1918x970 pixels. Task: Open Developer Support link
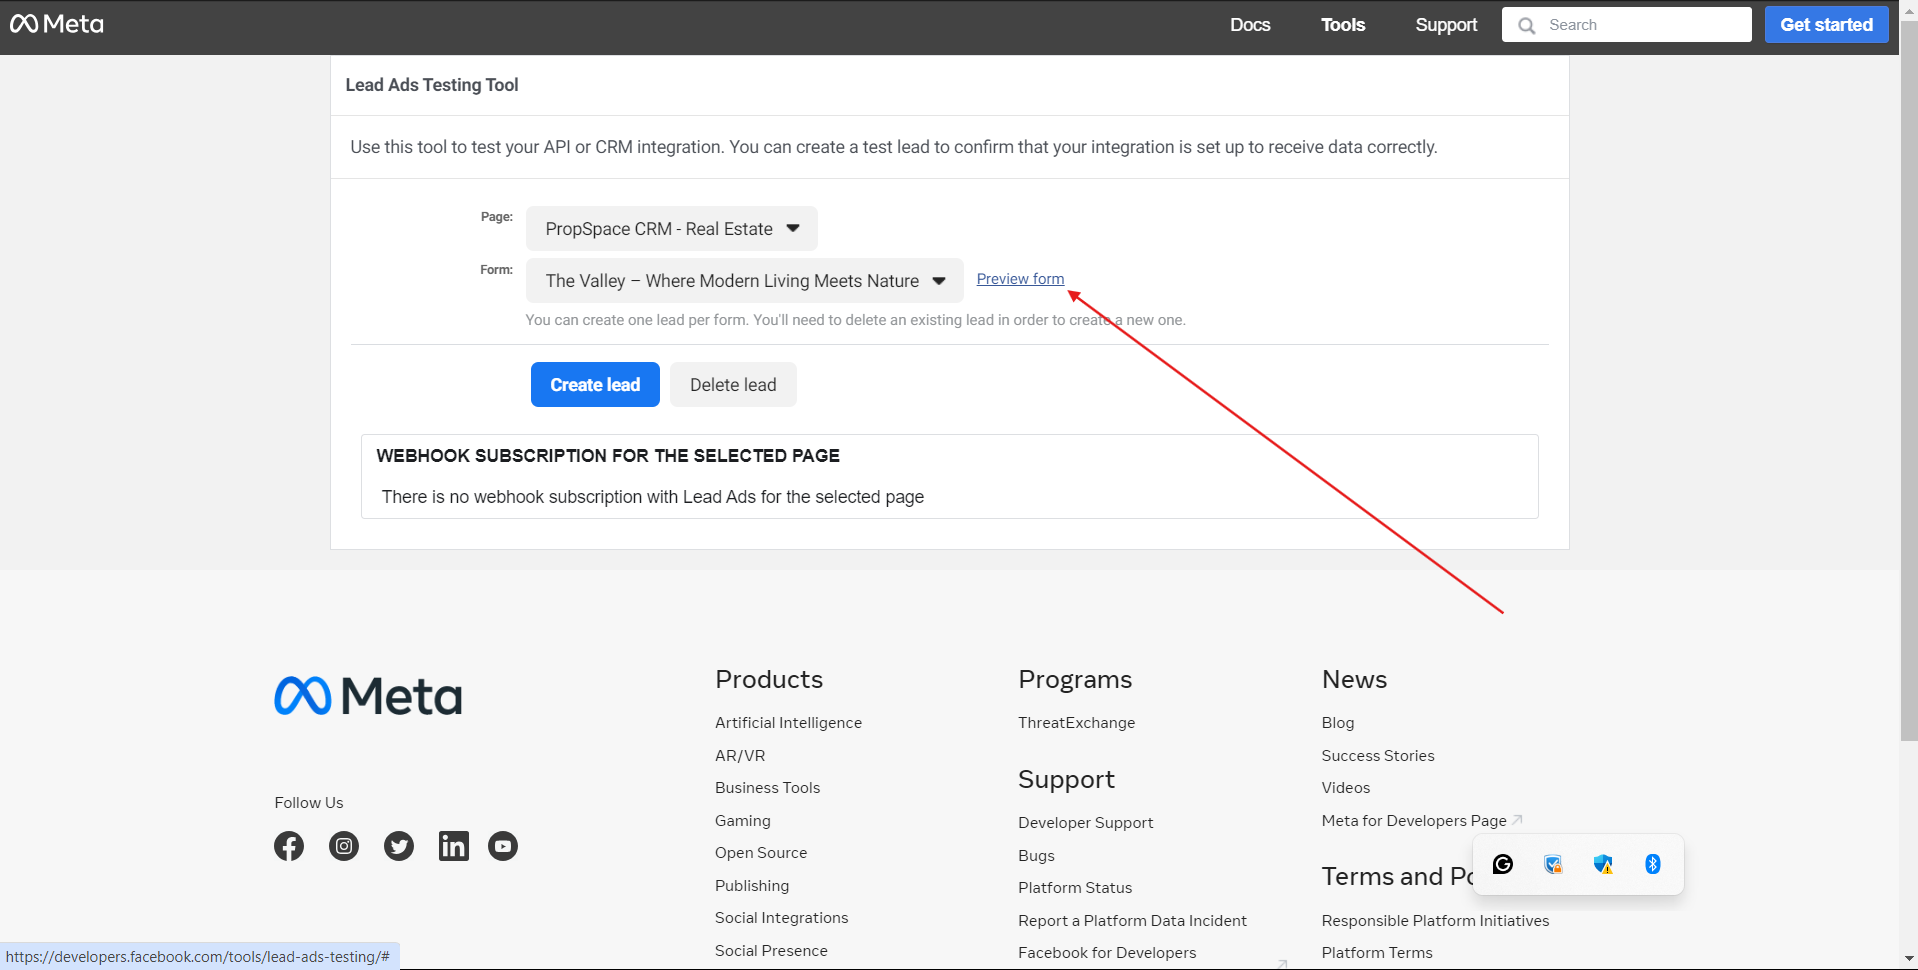pos(1086,823)
